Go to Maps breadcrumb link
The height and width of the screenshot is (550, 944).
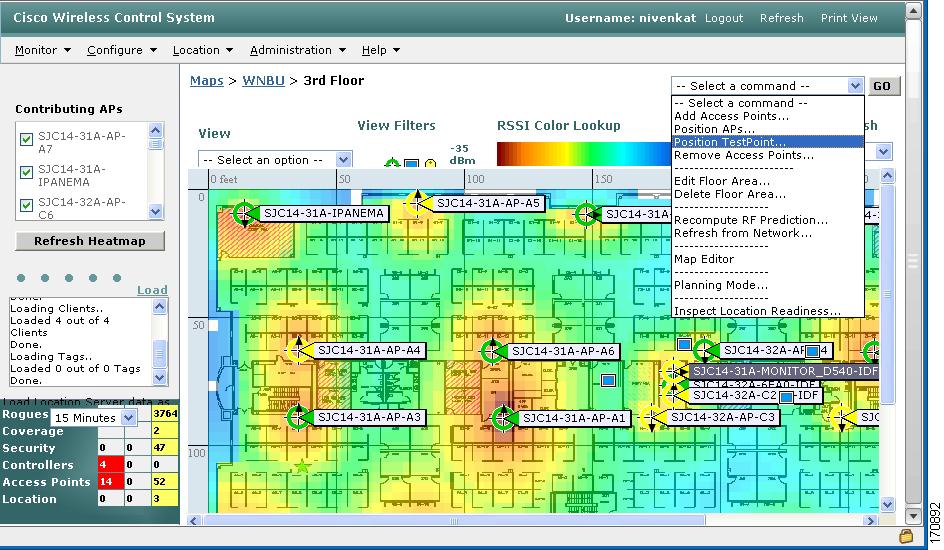click(x=206, y=81)
